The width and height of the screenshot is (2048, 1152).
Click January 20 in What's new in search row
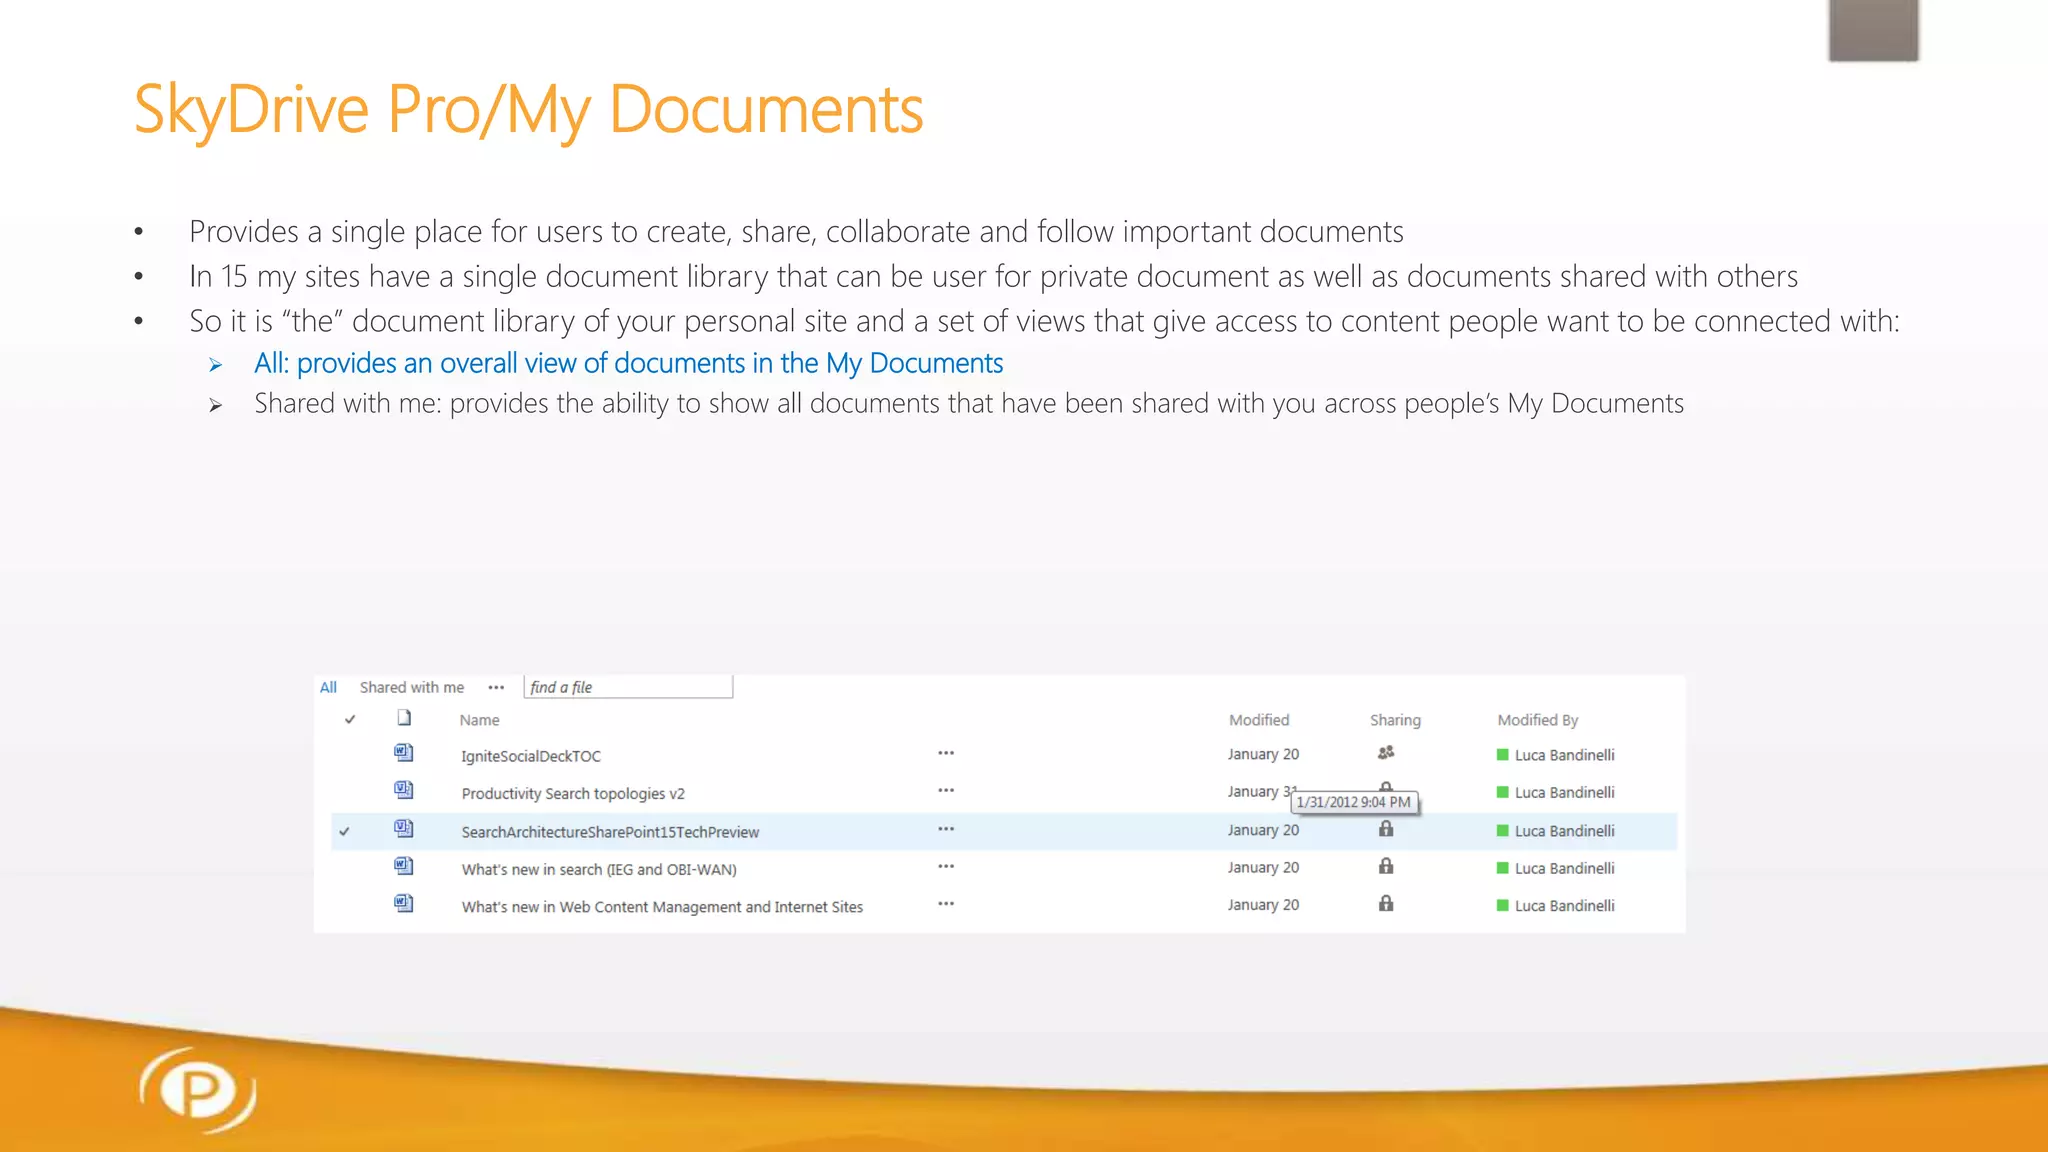pyautogui.click(x=1263, y=867)
